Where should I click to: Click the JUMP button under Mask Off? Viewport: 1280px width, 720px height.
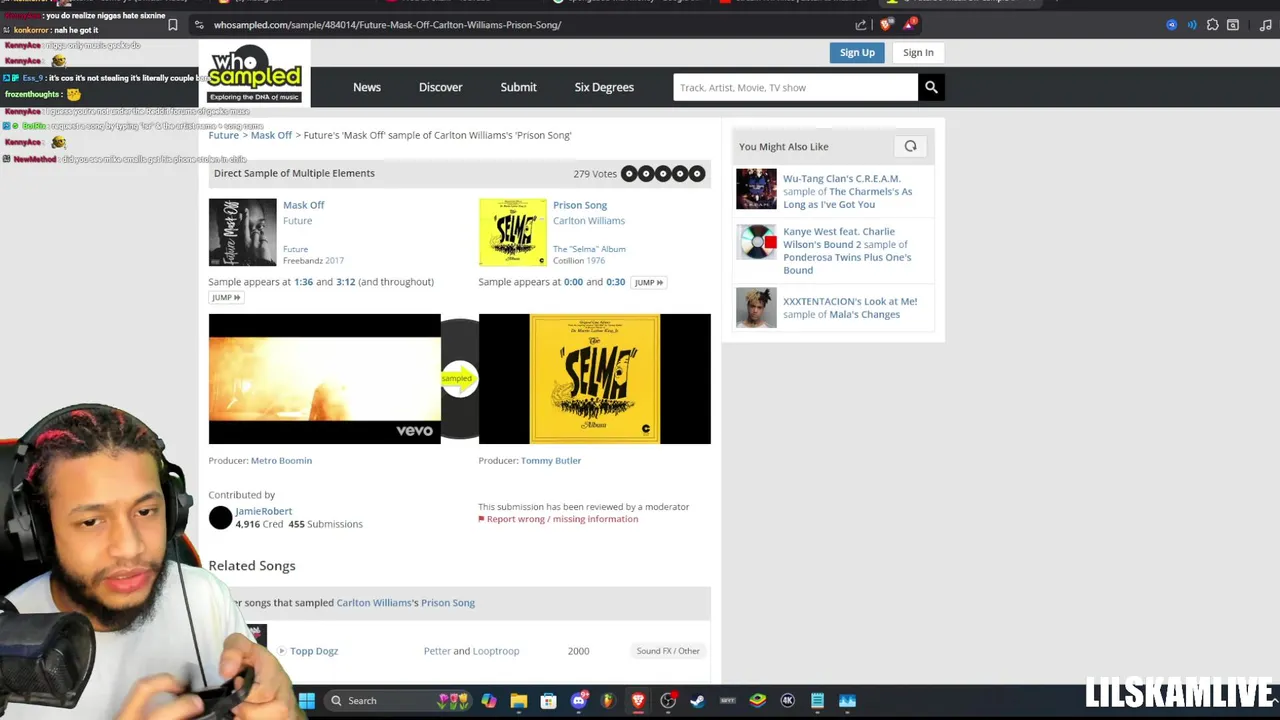(x=225, y=297)
